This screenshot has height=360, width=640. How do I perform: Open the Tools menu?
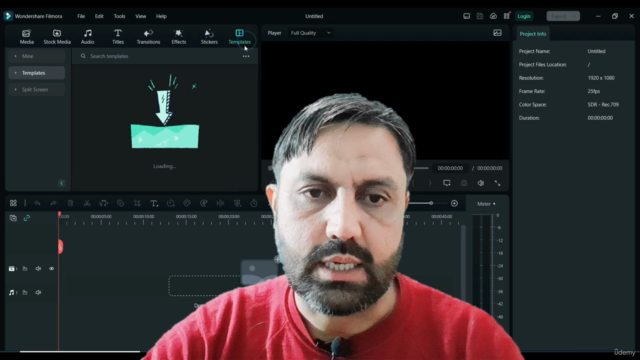click(x=120, y=16)
